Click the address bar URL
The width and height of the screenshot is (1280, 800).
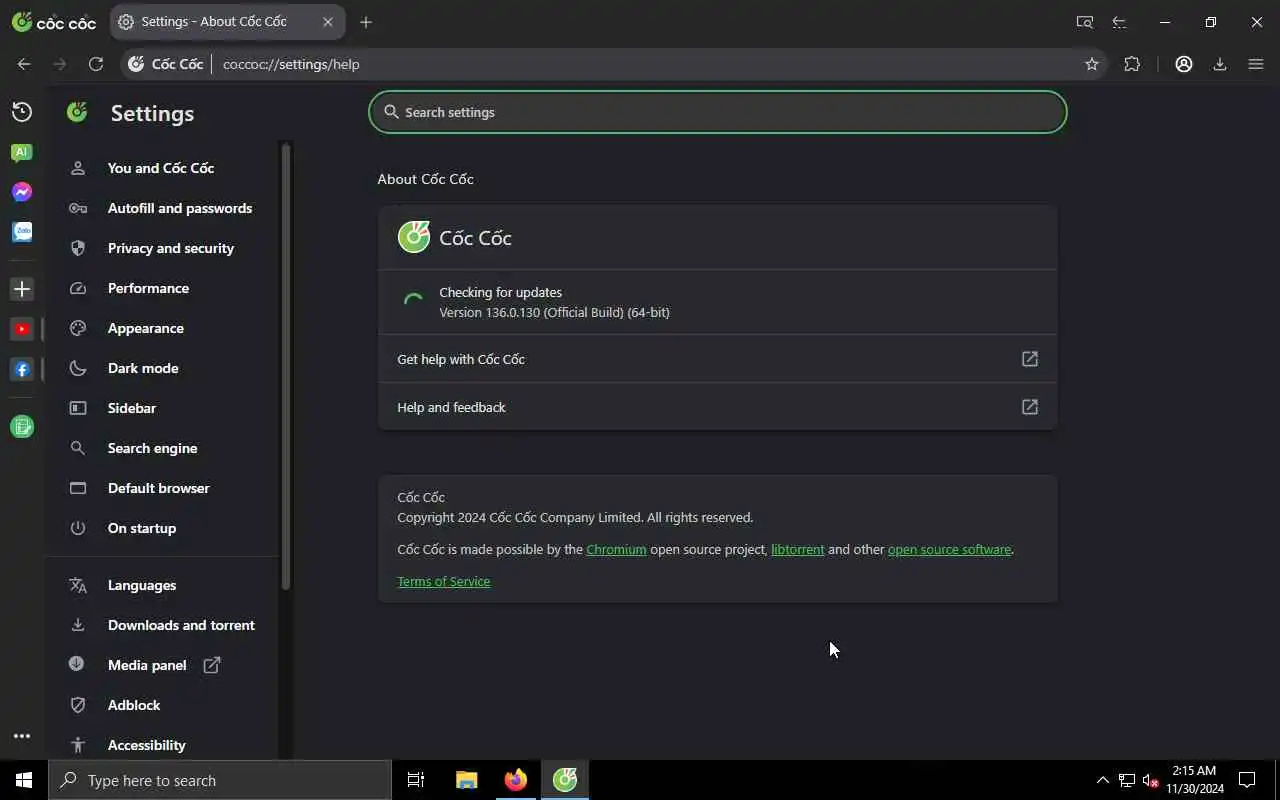(291, 64)
